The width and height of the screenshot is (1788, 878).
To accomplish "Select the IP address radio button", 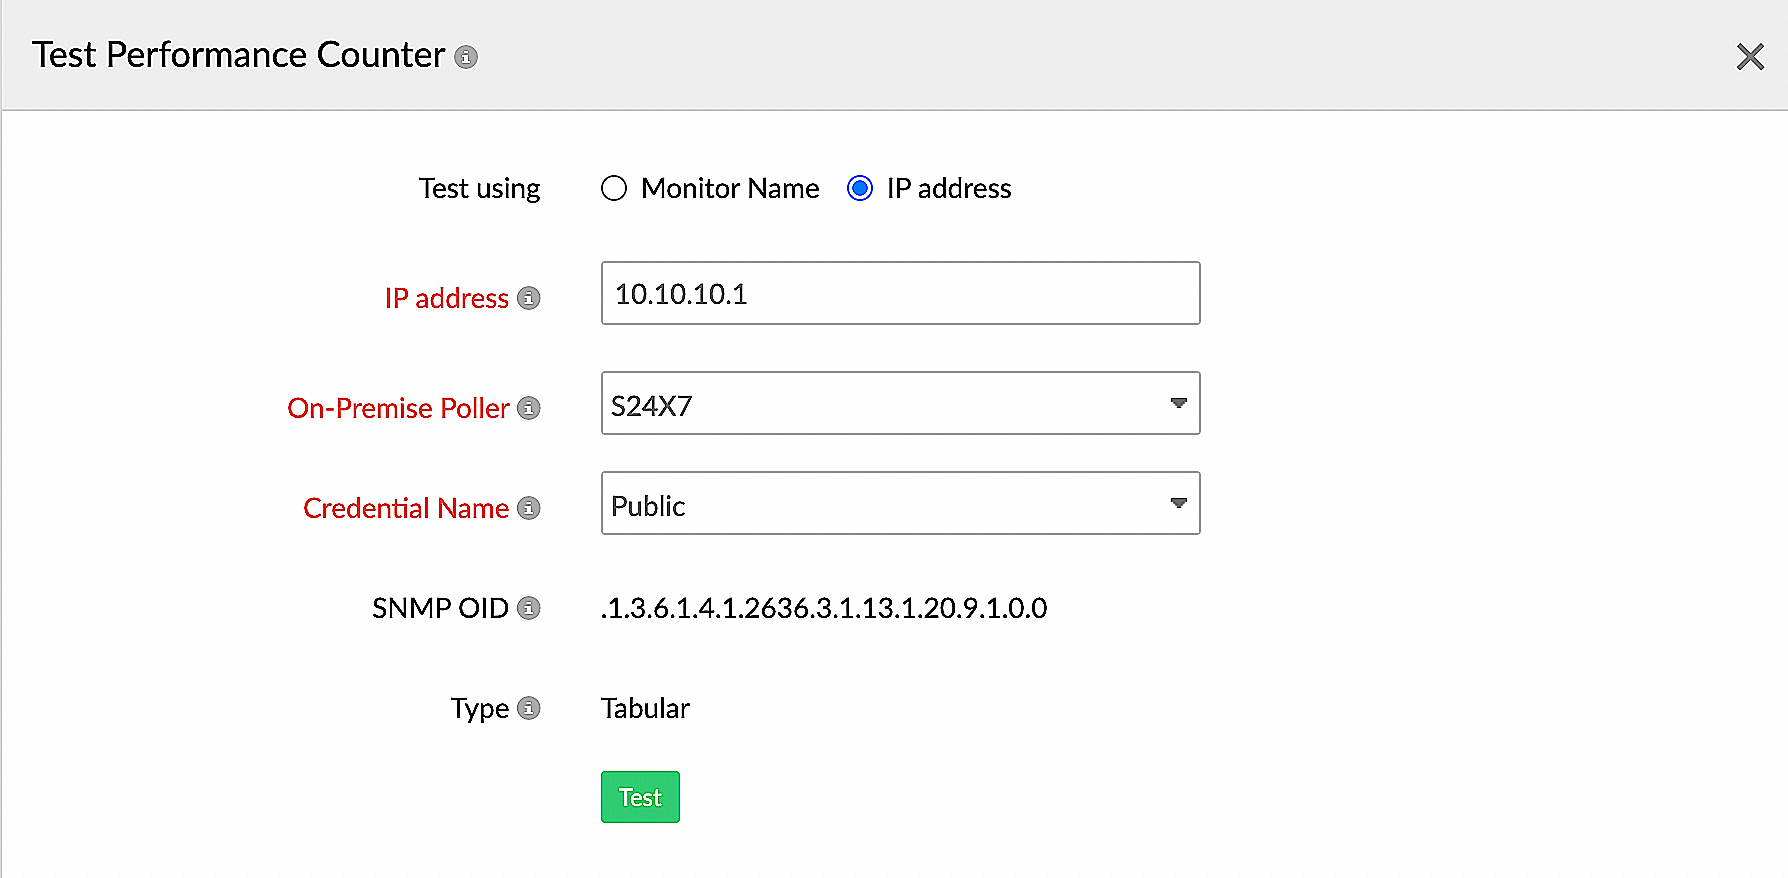I will [859, 188].
